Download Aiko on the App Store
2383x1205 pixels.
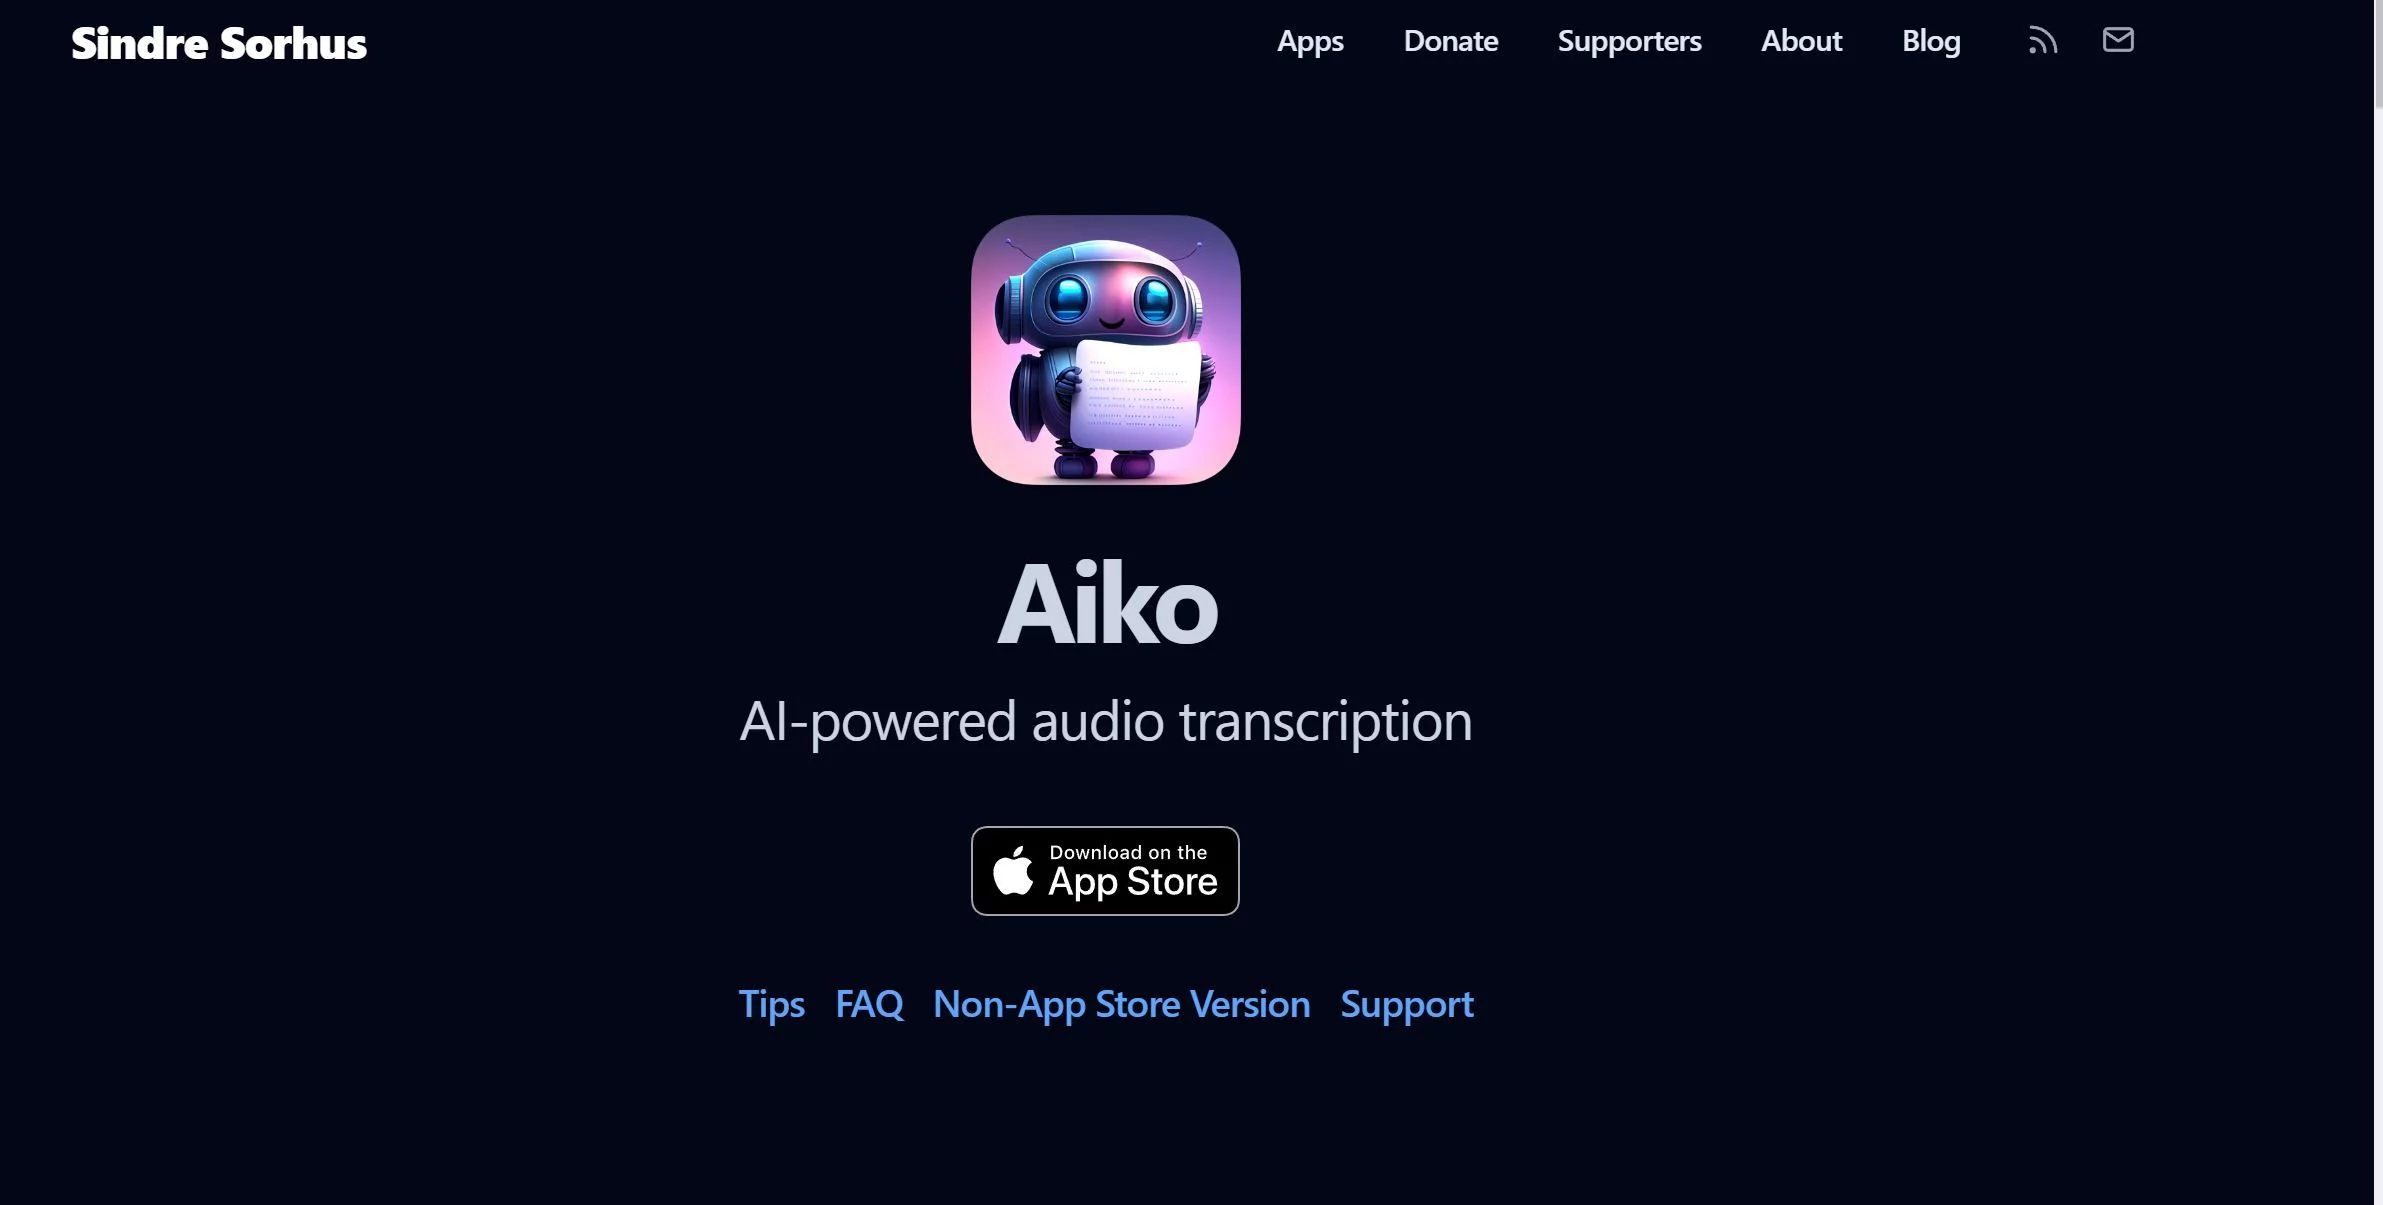coord(1105,870)
